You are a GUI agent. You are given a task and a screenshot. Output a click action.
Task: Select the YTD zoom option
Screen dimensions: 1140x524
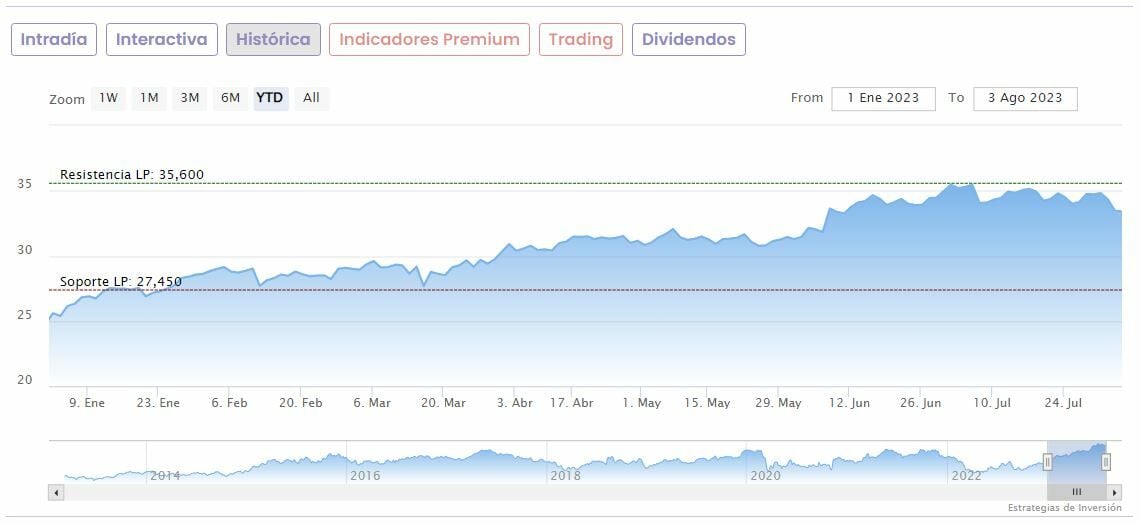pos(270,98)
